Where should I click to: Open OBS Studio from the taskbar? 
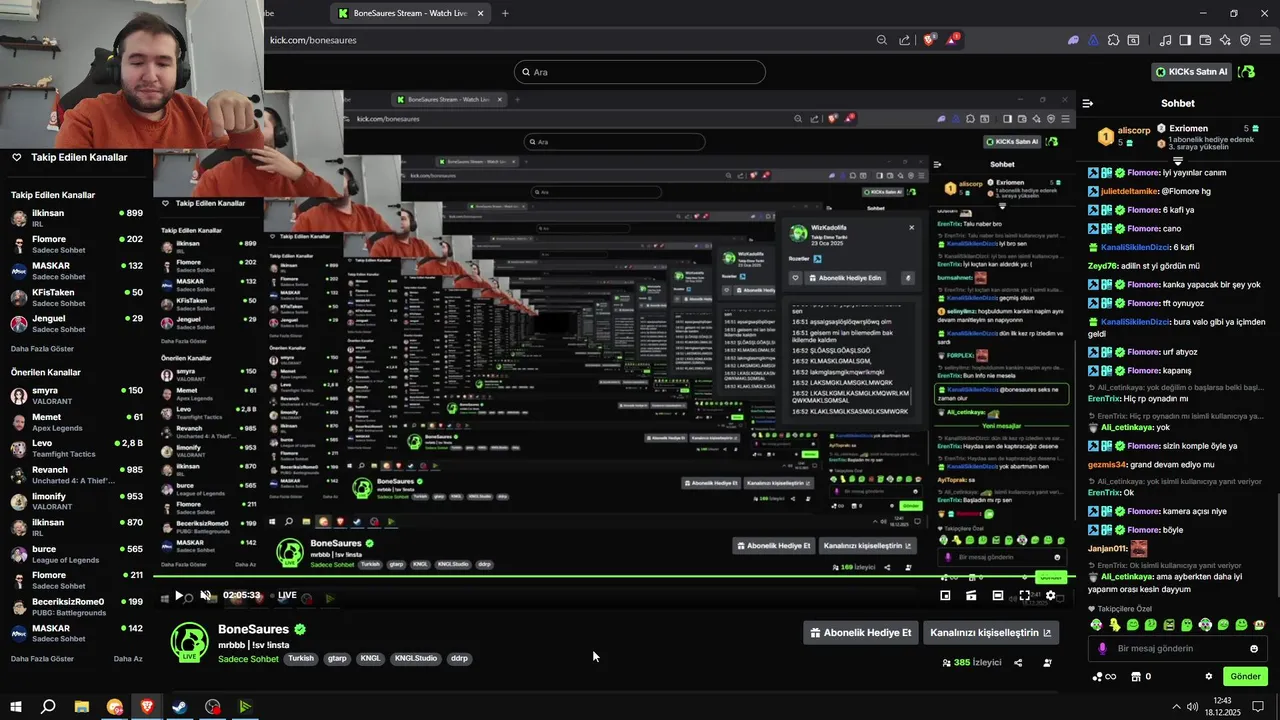click(213, 707)
